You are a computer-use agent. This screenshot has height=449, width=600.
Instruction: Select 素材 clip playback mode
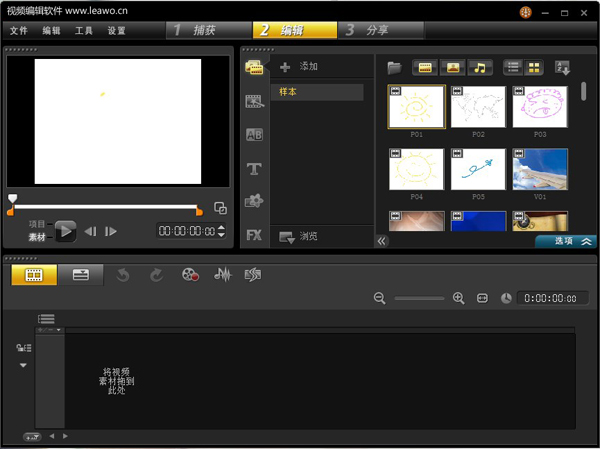coord(37,237)
